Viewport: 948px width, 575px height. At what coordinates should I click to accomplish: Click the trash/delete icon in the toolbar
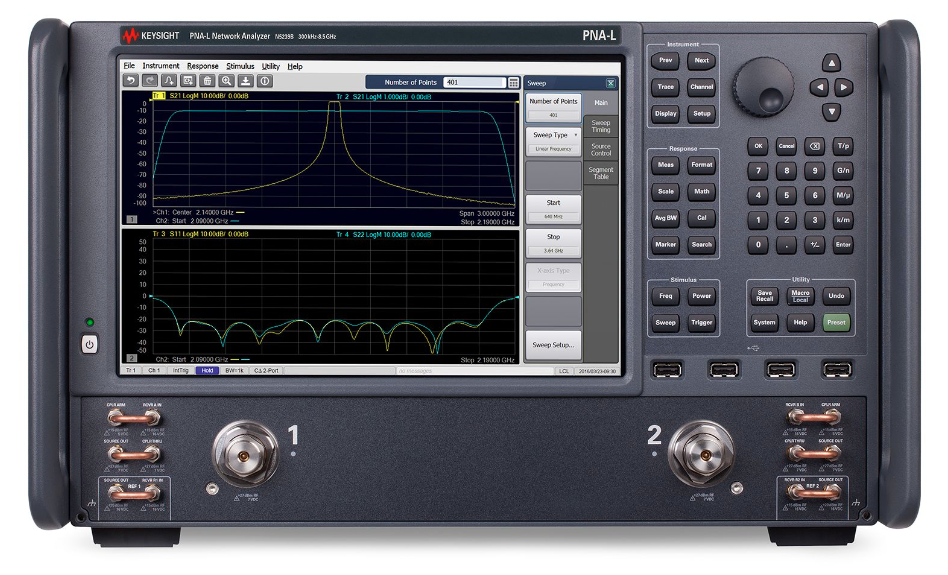[207, 81]
